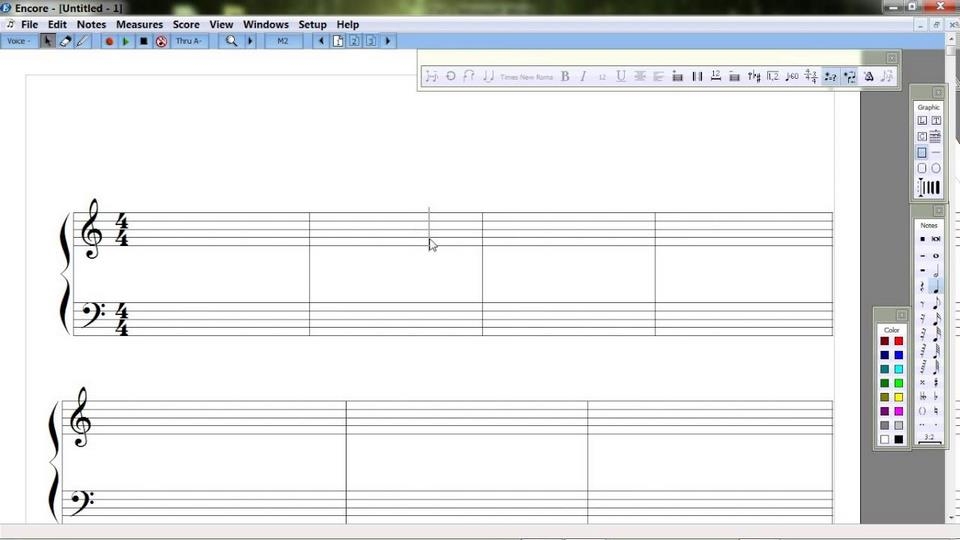This screenshot has width=960, height=540.
Task: Pick the yellow color swatch
Action: coord(898,397)
